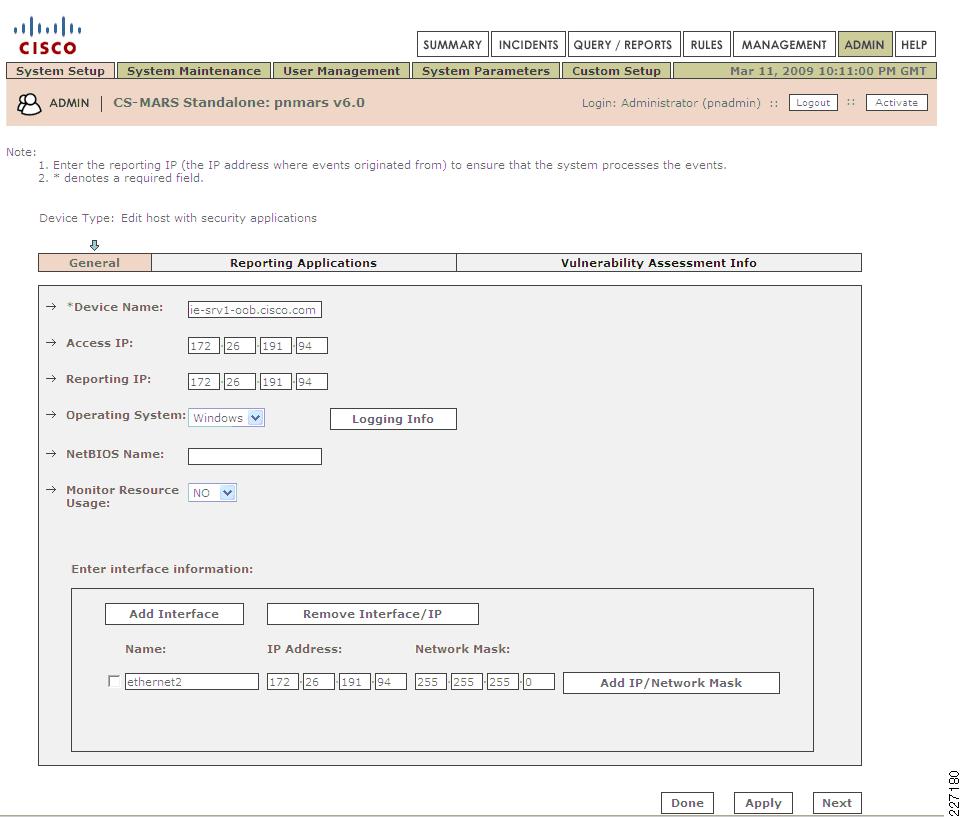Select System Parameters

coord(486,71)
